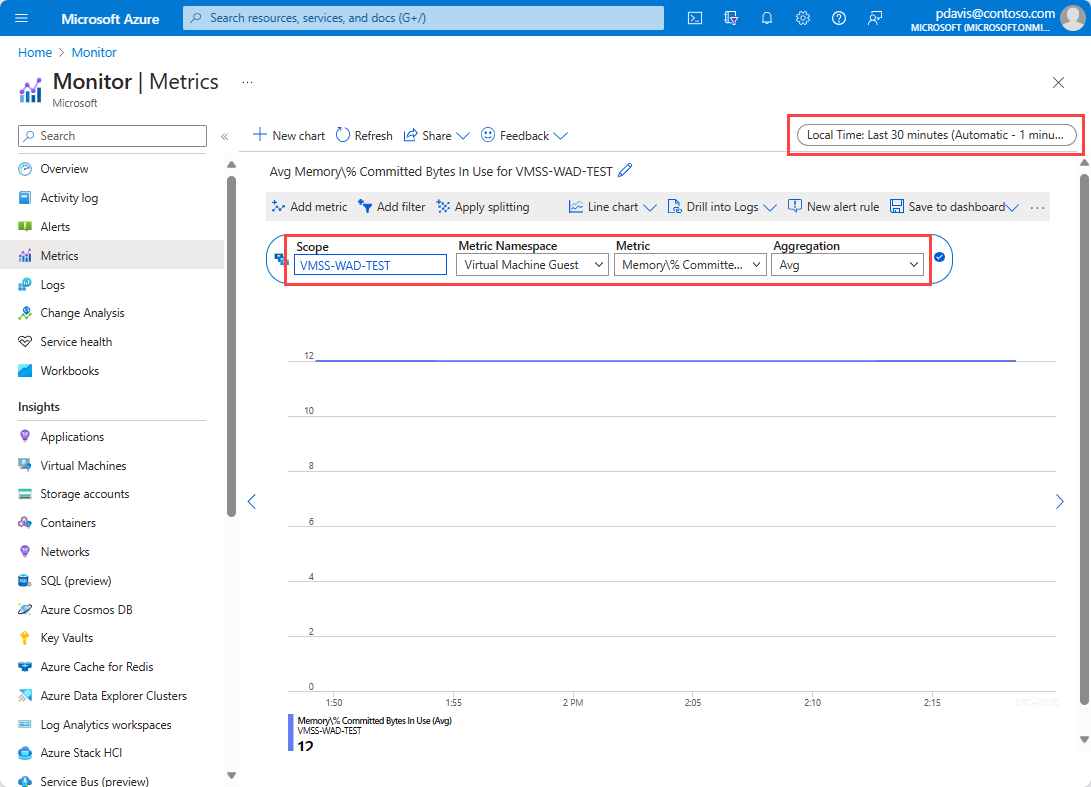Open the portal settings gear icon

pyautogui.click(x=803, y=18)
